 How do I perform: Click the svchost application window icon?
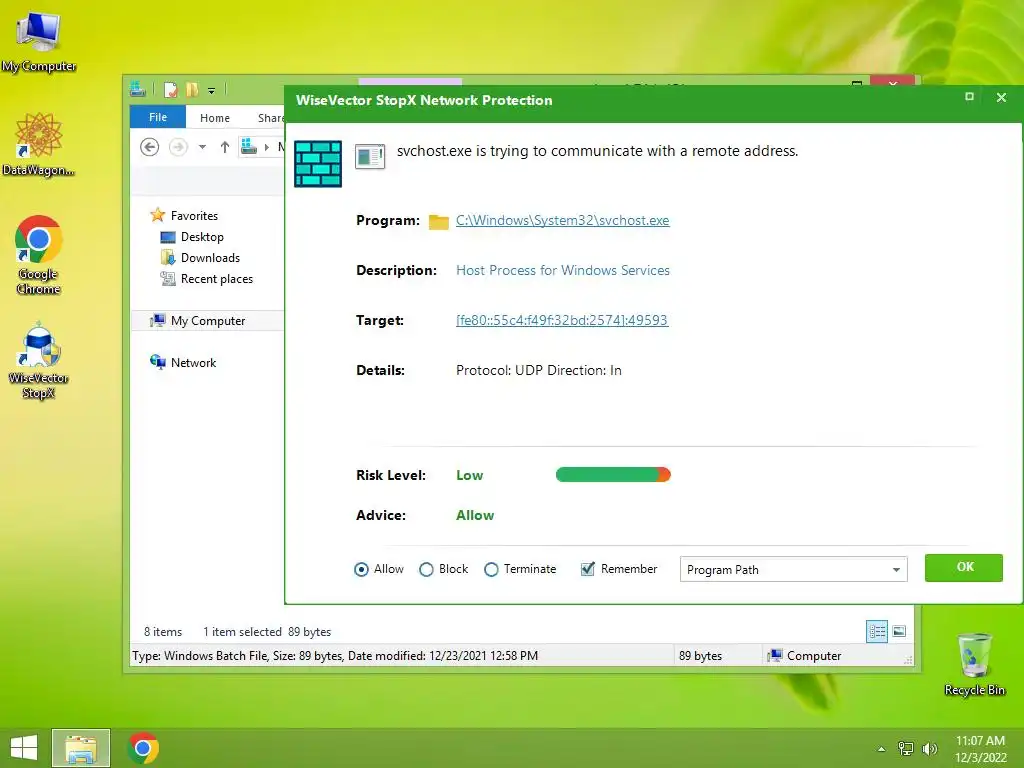[x=370, y=157]
